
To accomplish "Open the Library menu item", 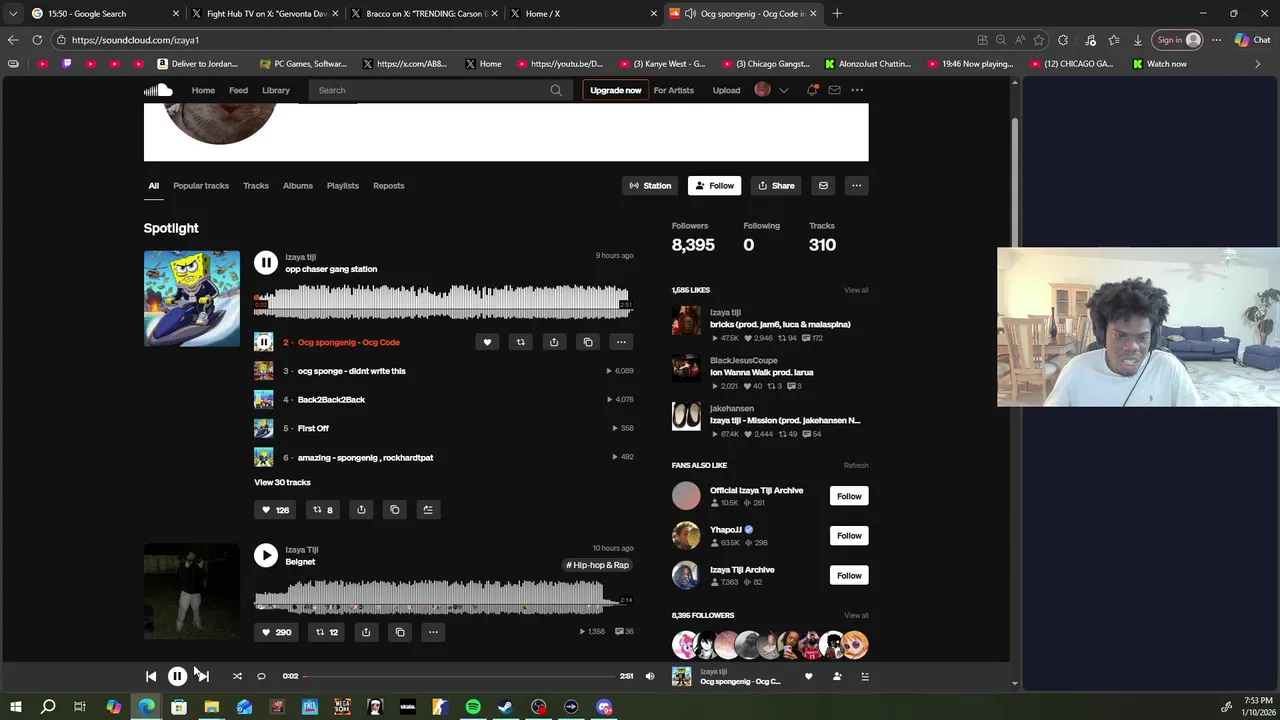I will pyautogui.click(x=276, y=90).
